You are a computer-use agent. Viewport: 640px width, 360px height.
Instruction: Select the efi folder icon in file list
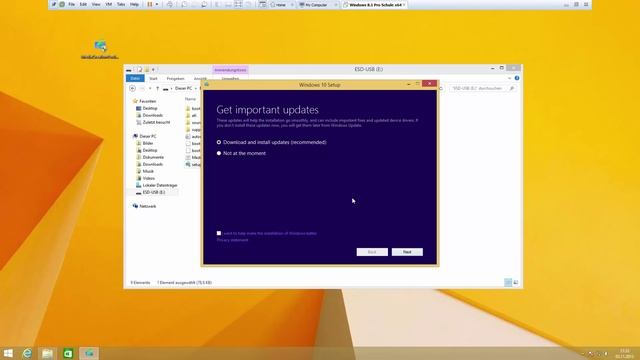click(x=188, y=116)
